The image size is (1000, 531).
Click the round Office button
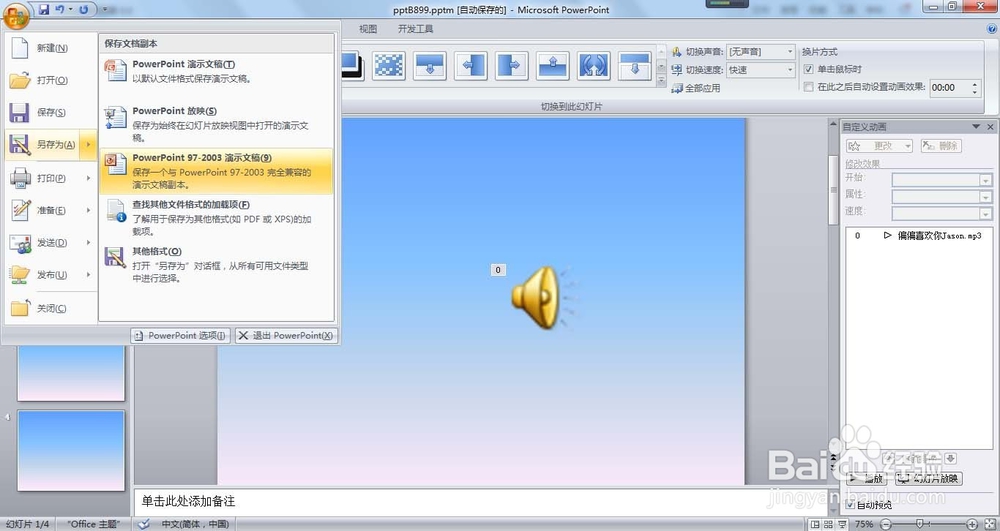coord(15,15)
